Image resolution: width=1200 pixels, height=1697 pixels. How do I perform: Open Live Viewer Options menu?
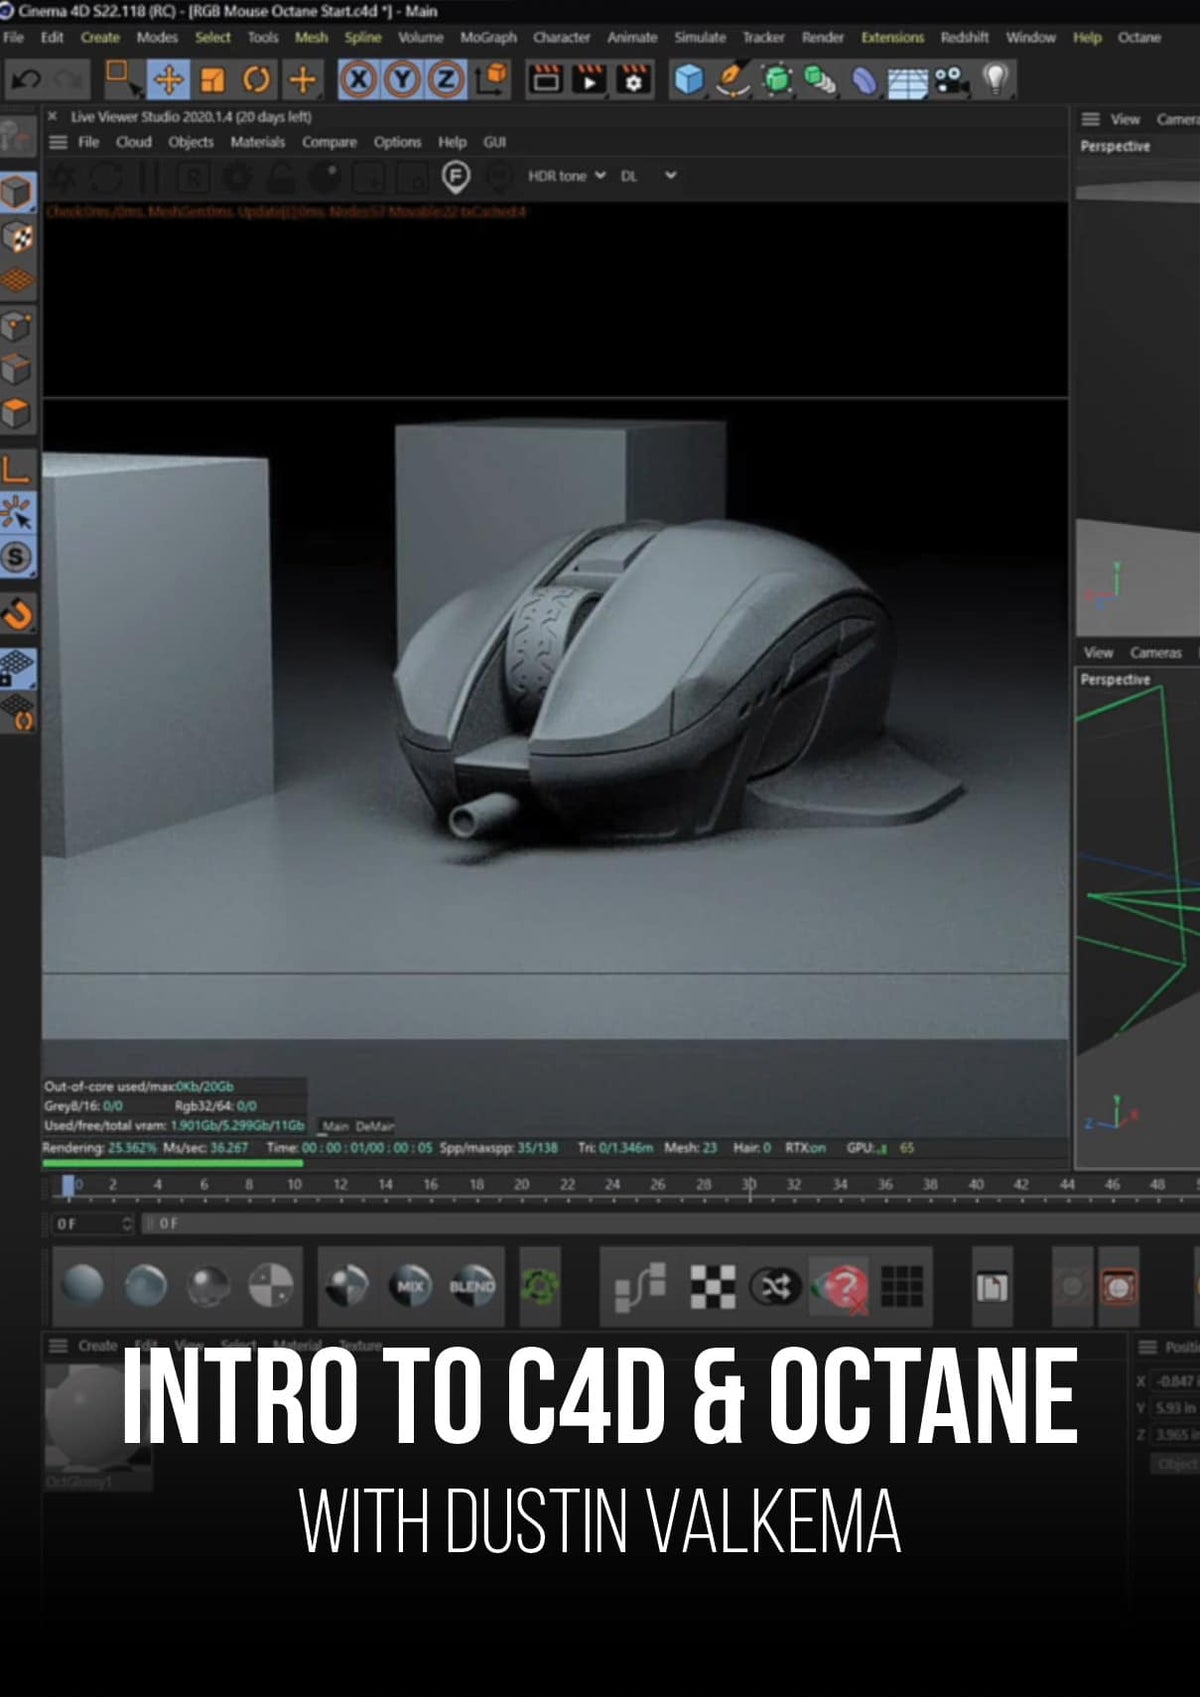[x=397, y=142]
